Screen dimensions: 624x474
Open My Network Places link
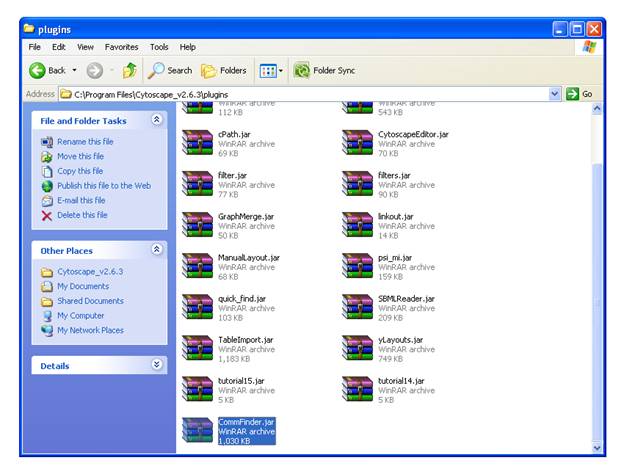coord(90,330)
